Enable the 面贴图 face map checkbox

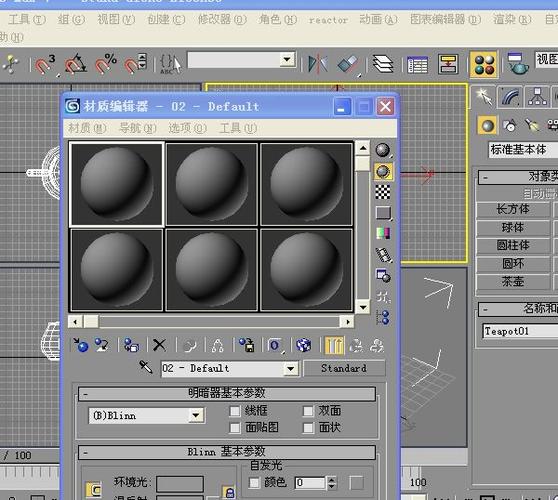pyautogui.click(x=235, y=427)
